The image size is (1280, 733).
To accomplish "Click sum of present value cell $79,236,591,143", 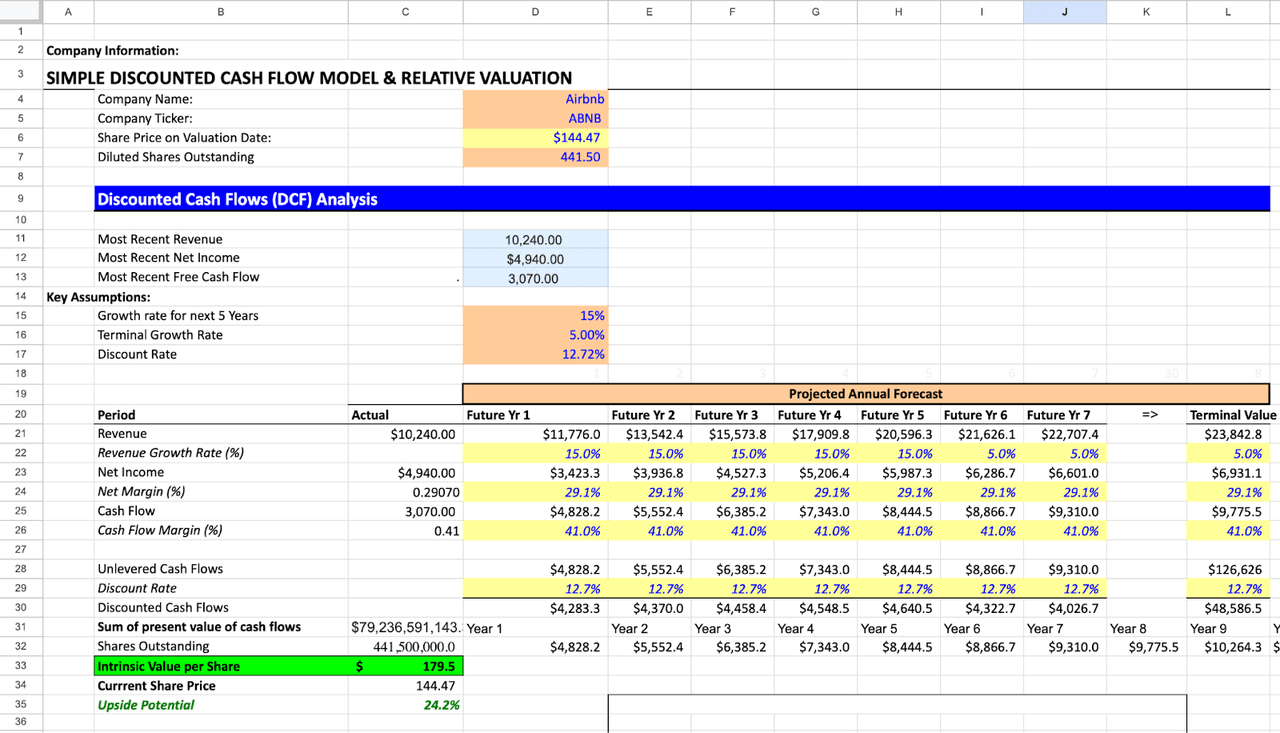I will 405,628.
